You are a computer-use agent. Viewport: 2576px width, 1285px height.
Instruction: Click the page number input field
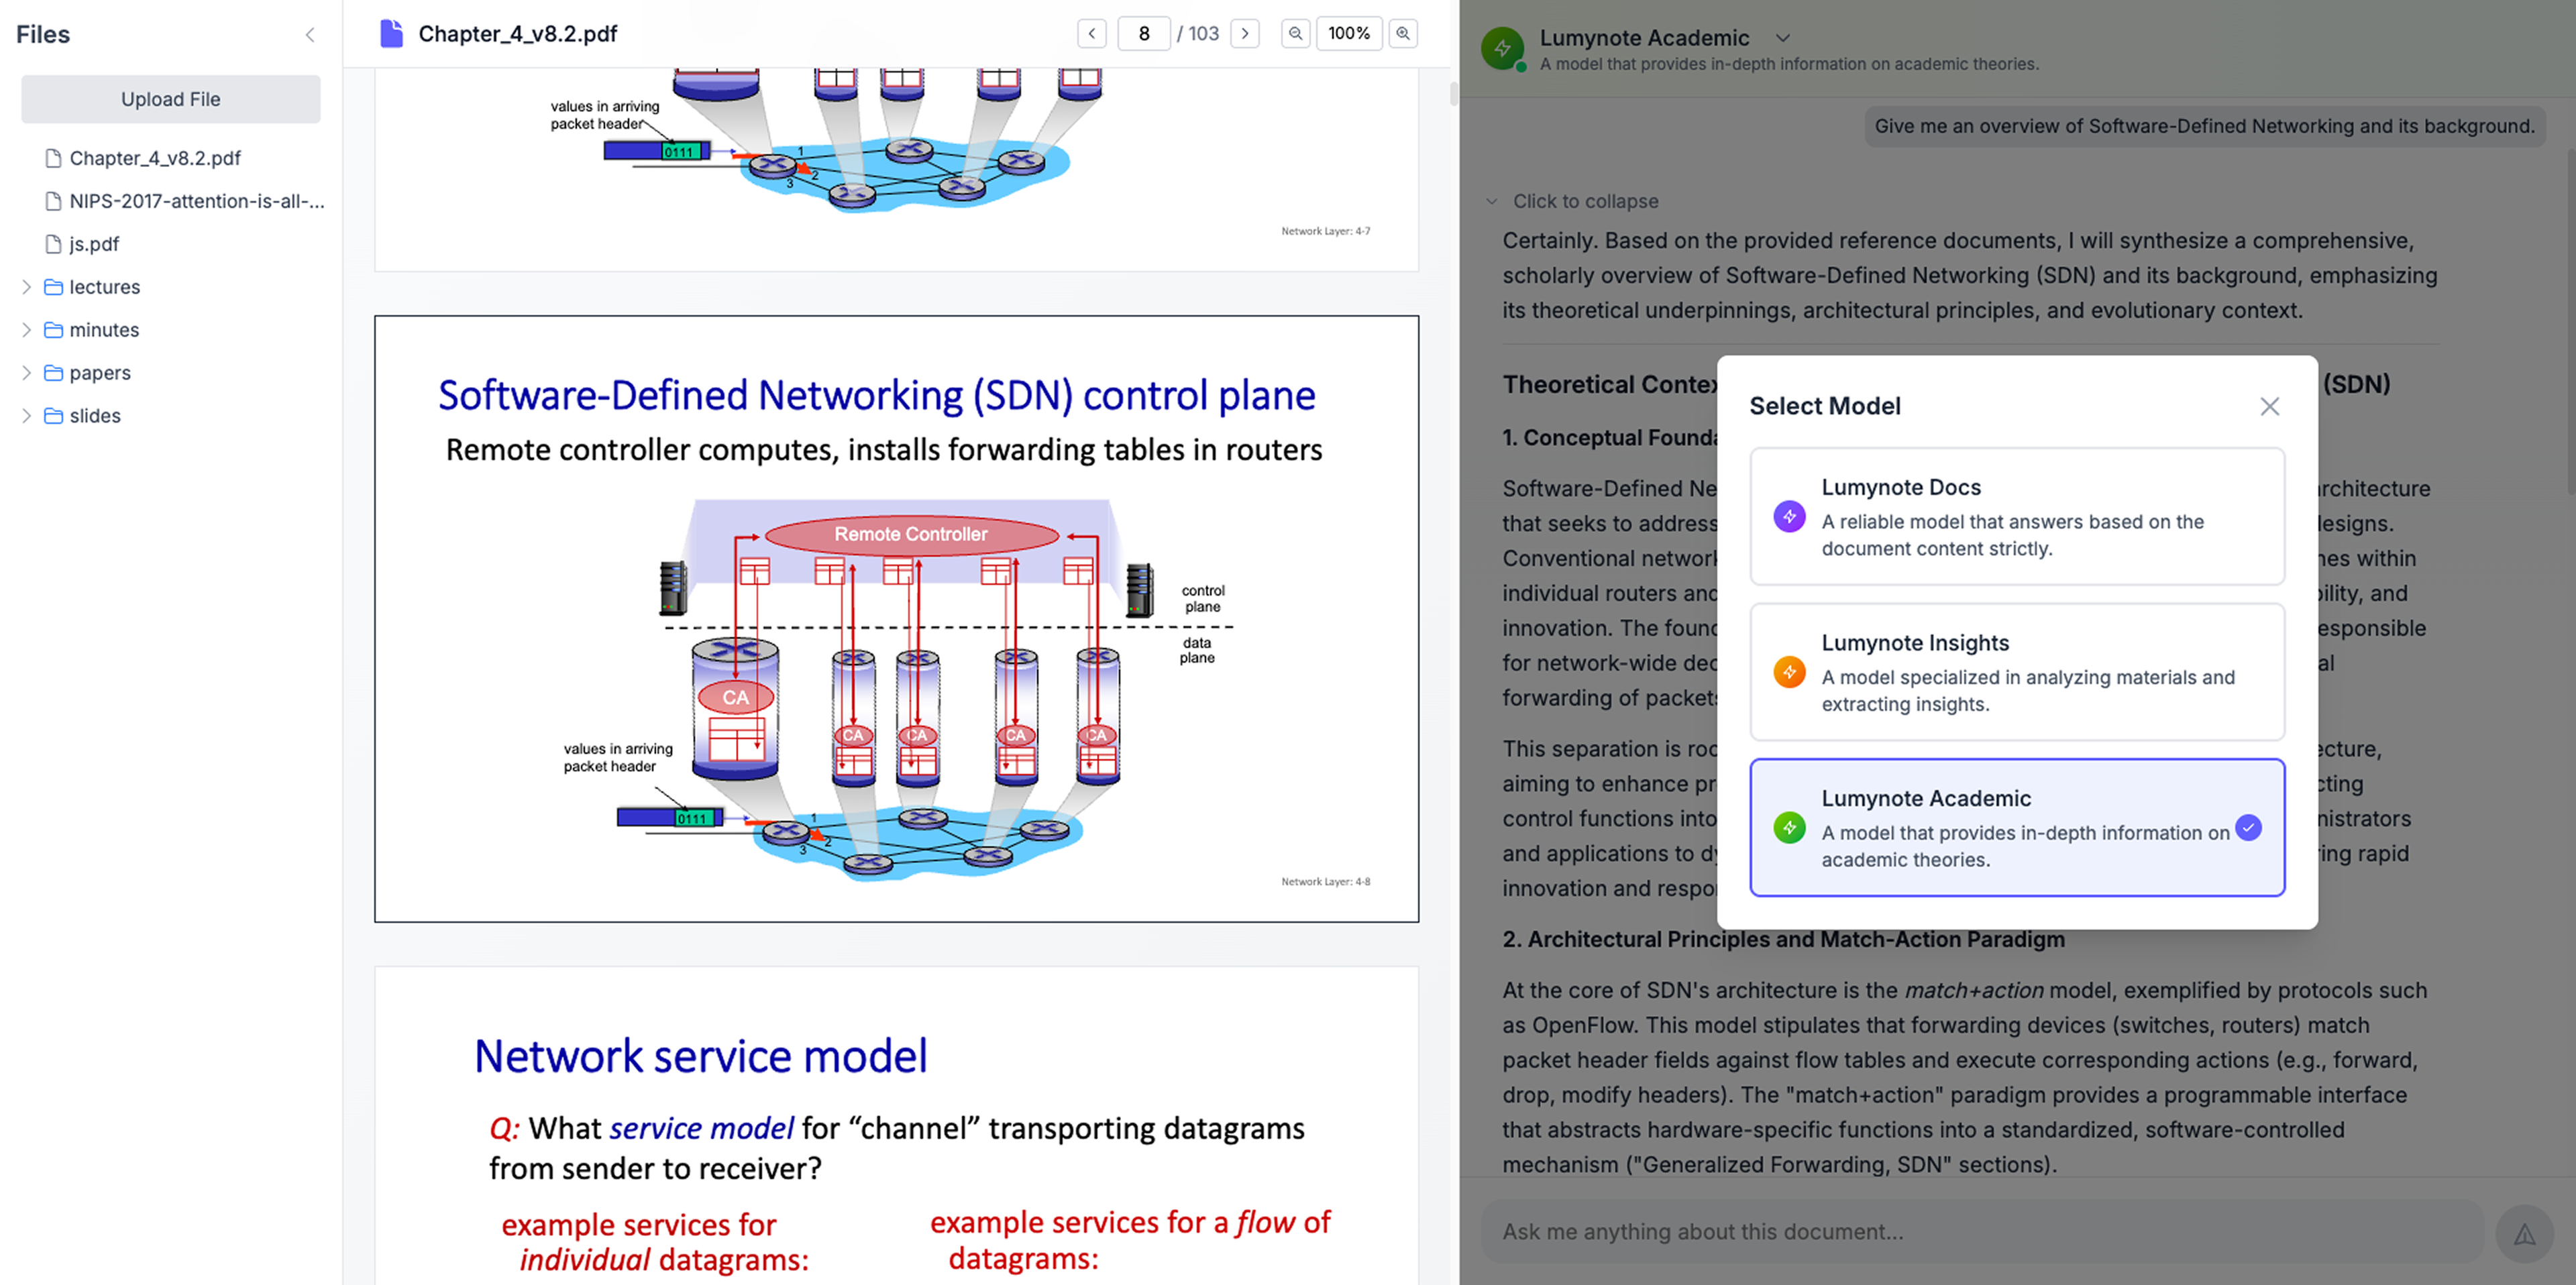(x=1143, y=33)
